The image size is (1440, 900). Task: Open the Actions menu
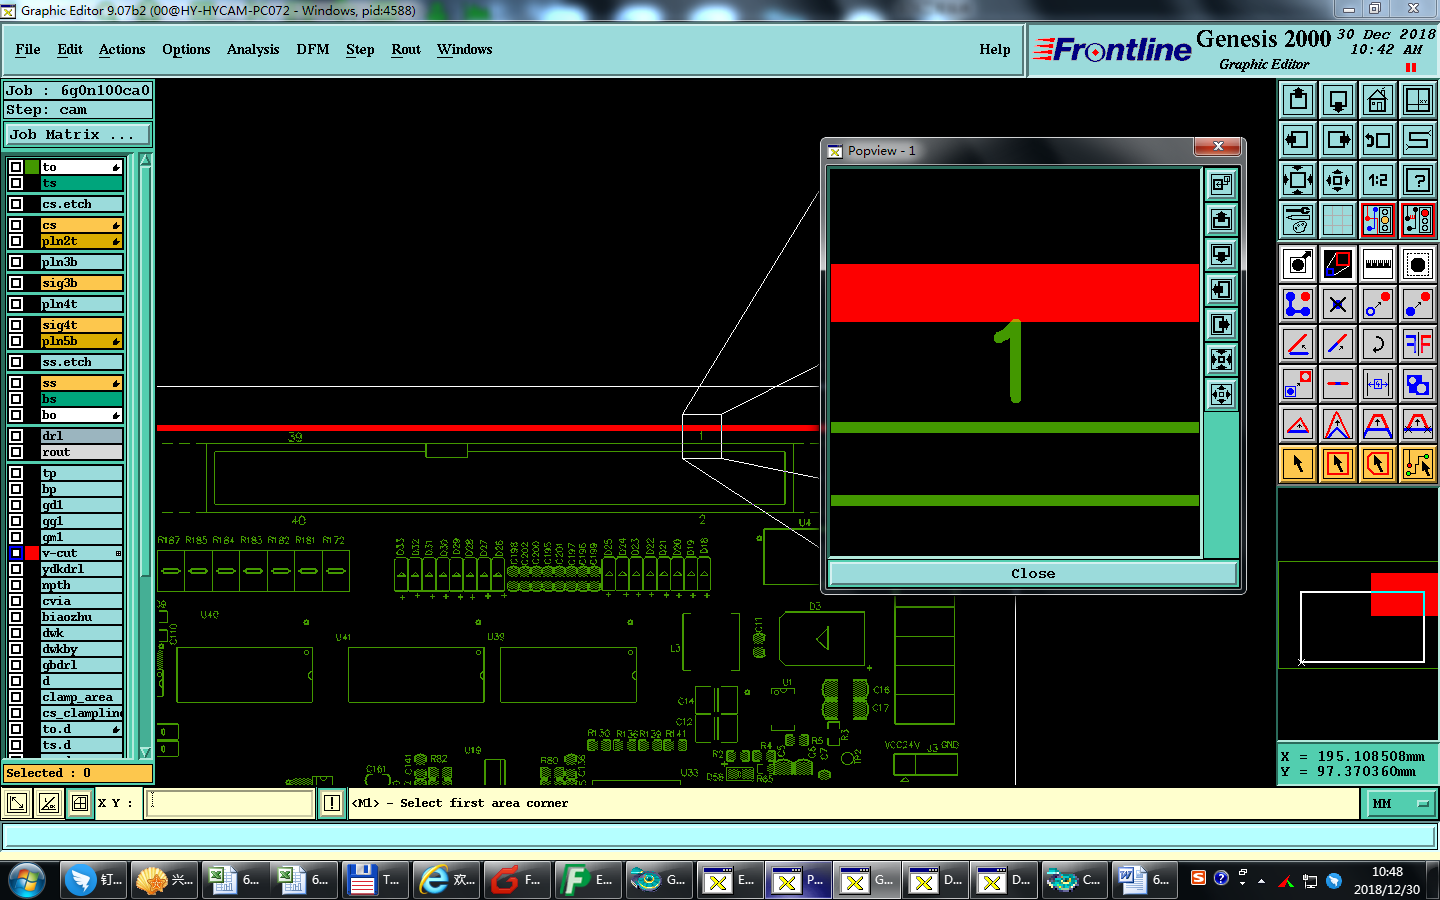(x=122, y=49)
